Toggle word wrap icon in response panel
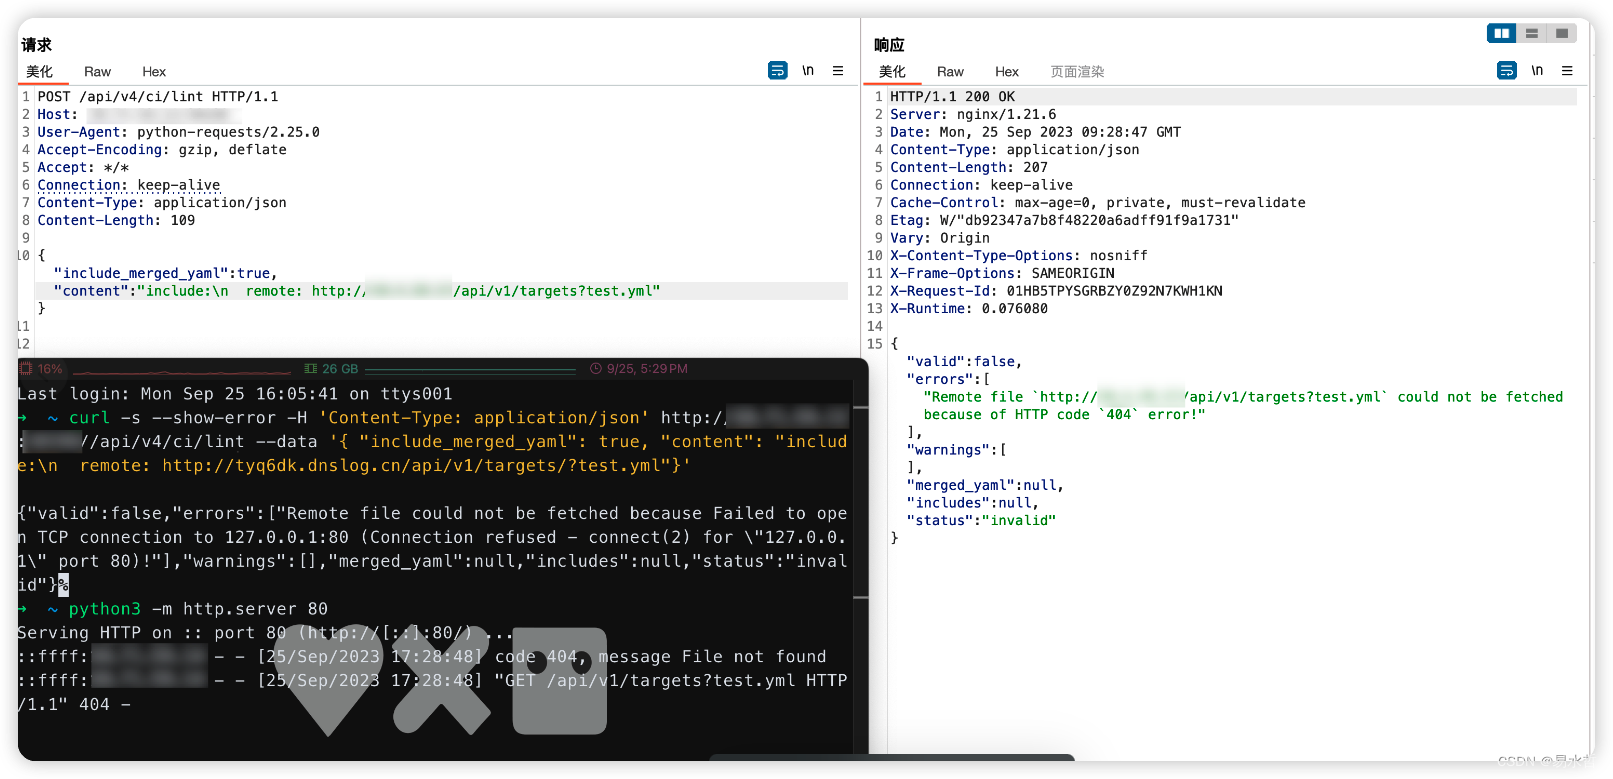The width and height of the screenshot is (1613, 779). point(1506,71)
